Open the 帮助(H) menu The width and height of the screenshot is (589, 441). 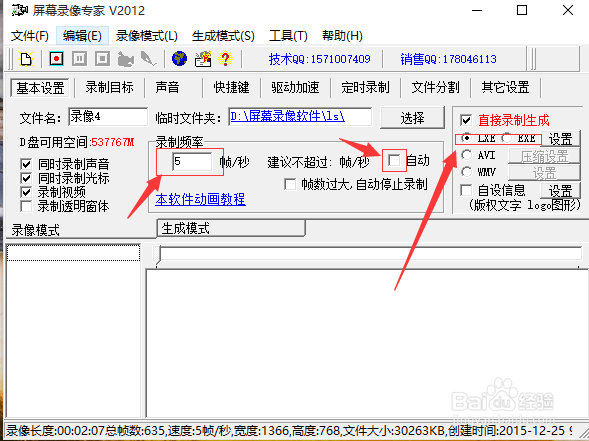(342, 36)
